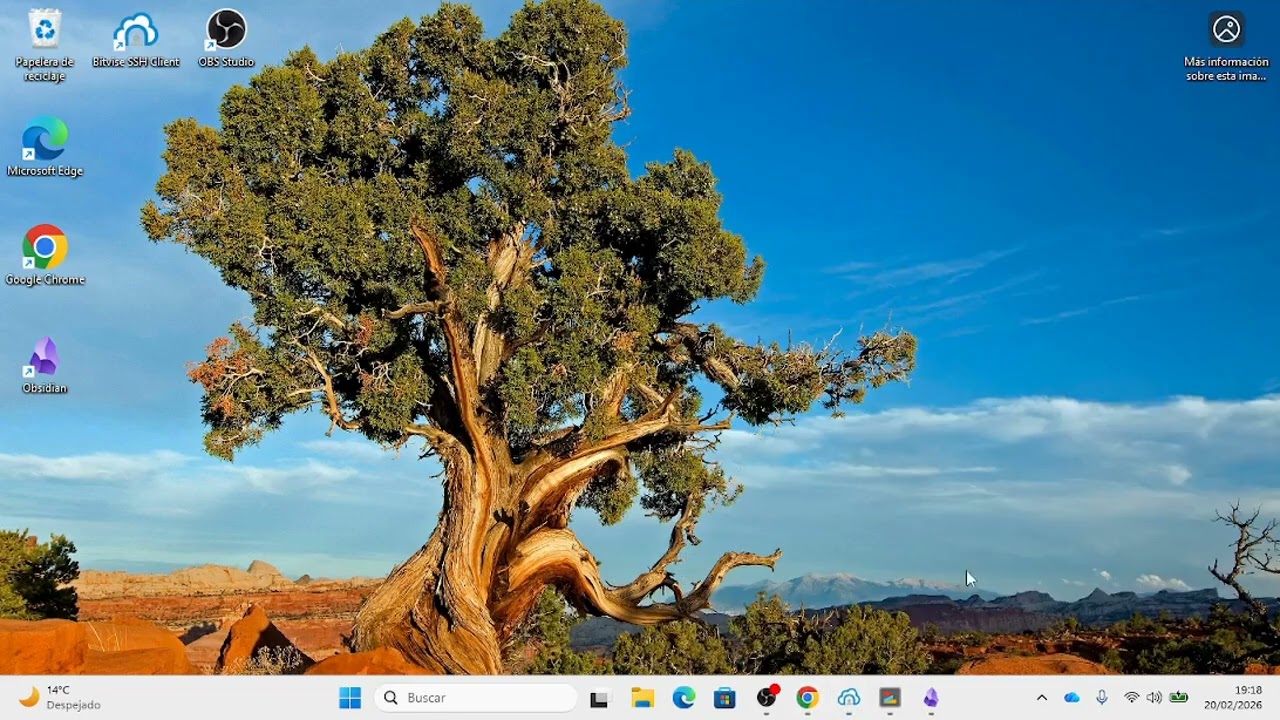Select the OBS Studio desktop shortcut
Screen dimensions: 1280x720
226,38
